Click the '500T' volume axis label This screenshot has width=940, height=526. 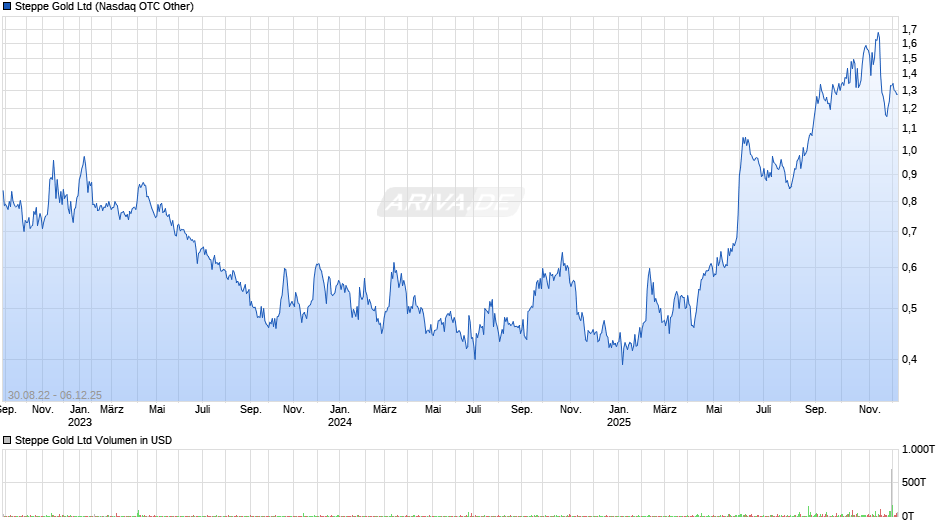point(914,482)
